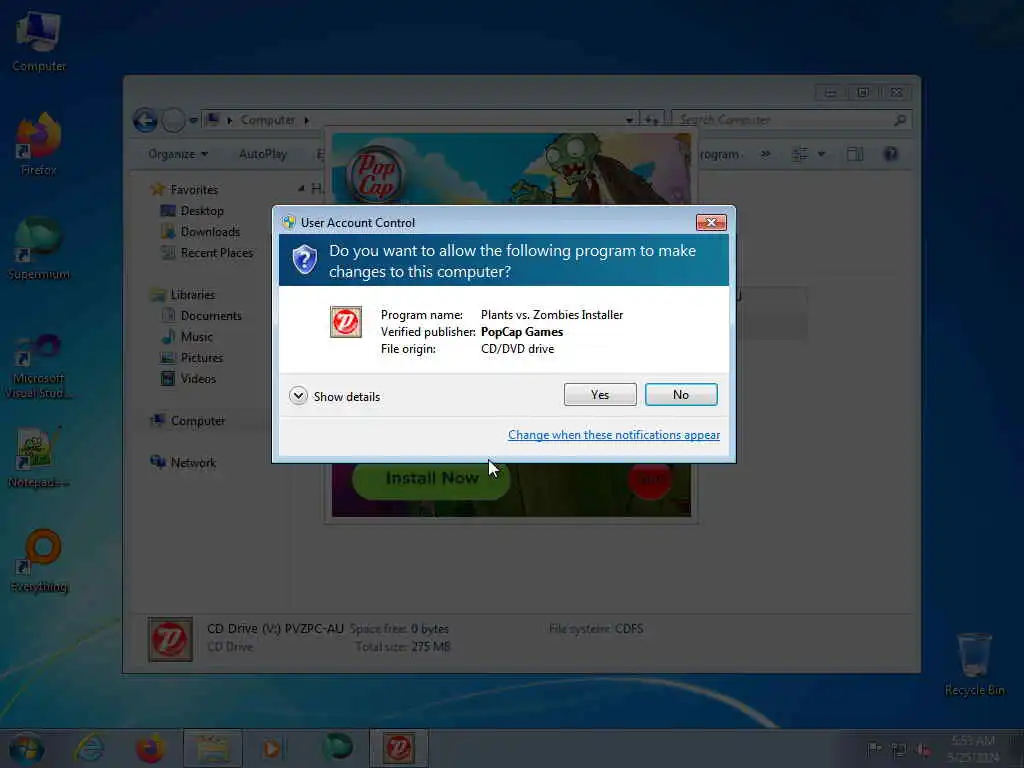Screen dimensions: 1024x768
Task: Click the Action Center flag tray icon
Action: pos(874,749)
